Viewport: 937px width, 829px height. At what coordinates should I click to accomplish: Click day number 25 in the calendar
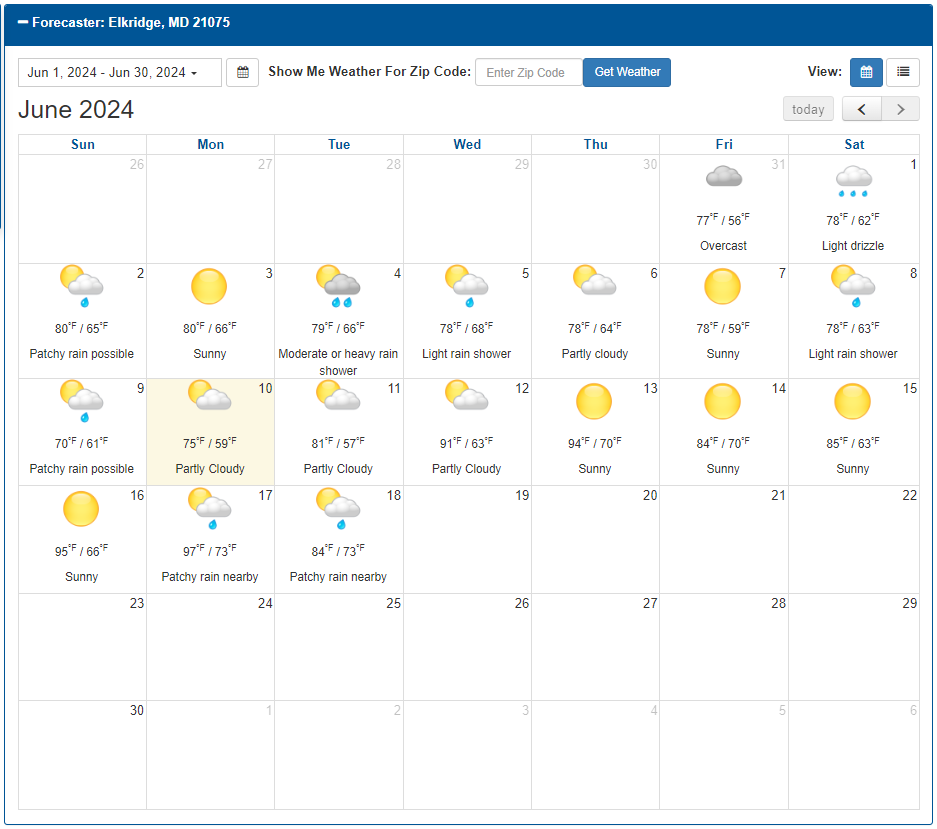click(x=393, y=603)
